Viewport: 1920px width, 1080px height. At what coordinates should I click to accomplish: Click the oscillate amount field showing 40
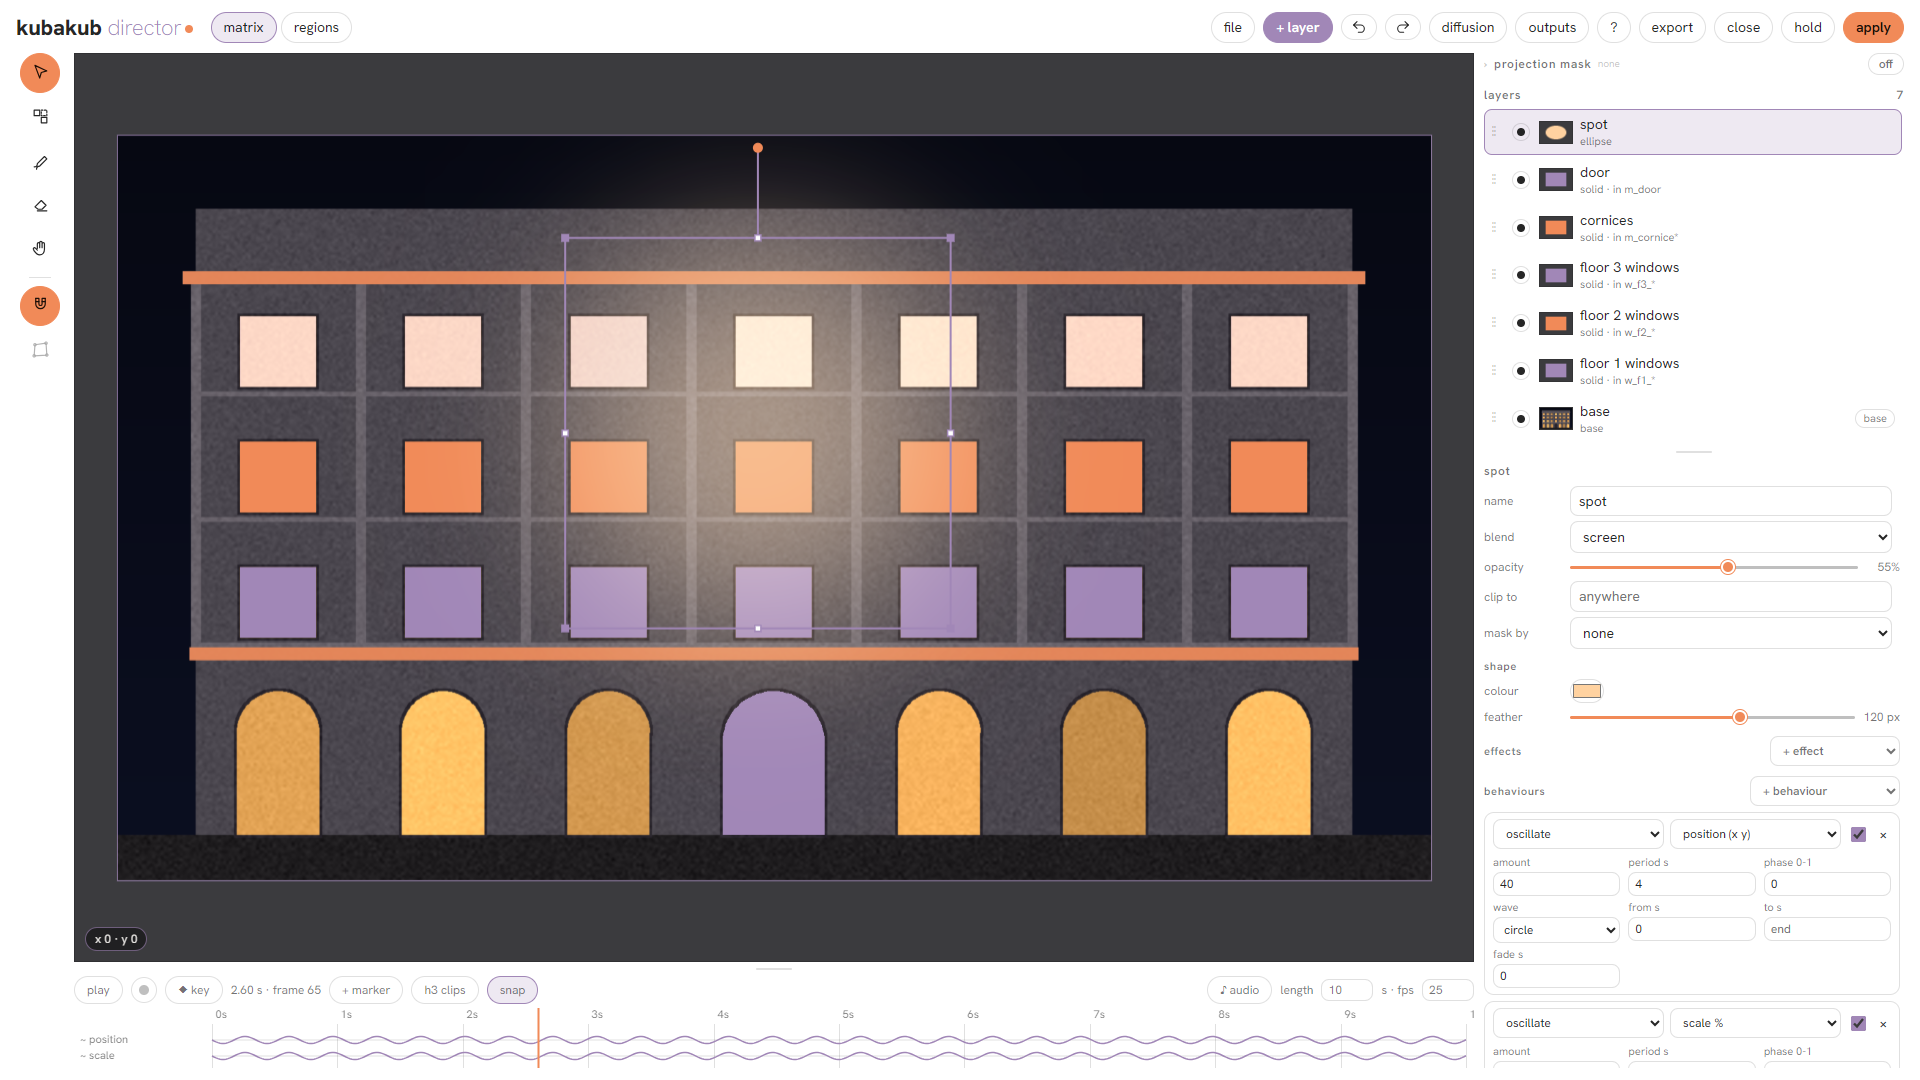[x=1555, y=884]
